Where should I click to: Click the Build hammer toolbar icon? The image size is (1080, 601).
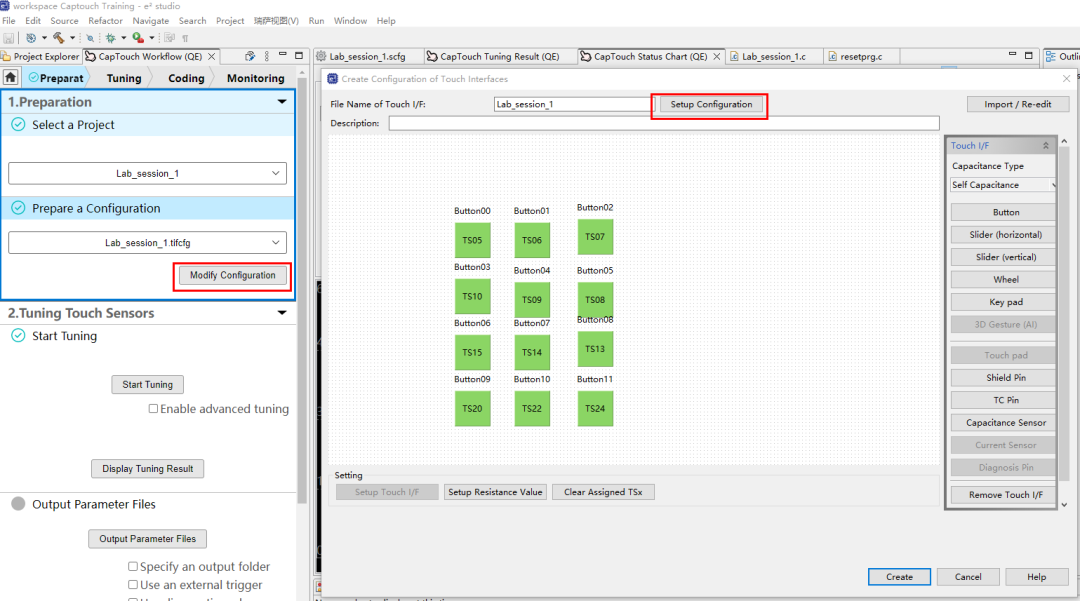(59, 38)
